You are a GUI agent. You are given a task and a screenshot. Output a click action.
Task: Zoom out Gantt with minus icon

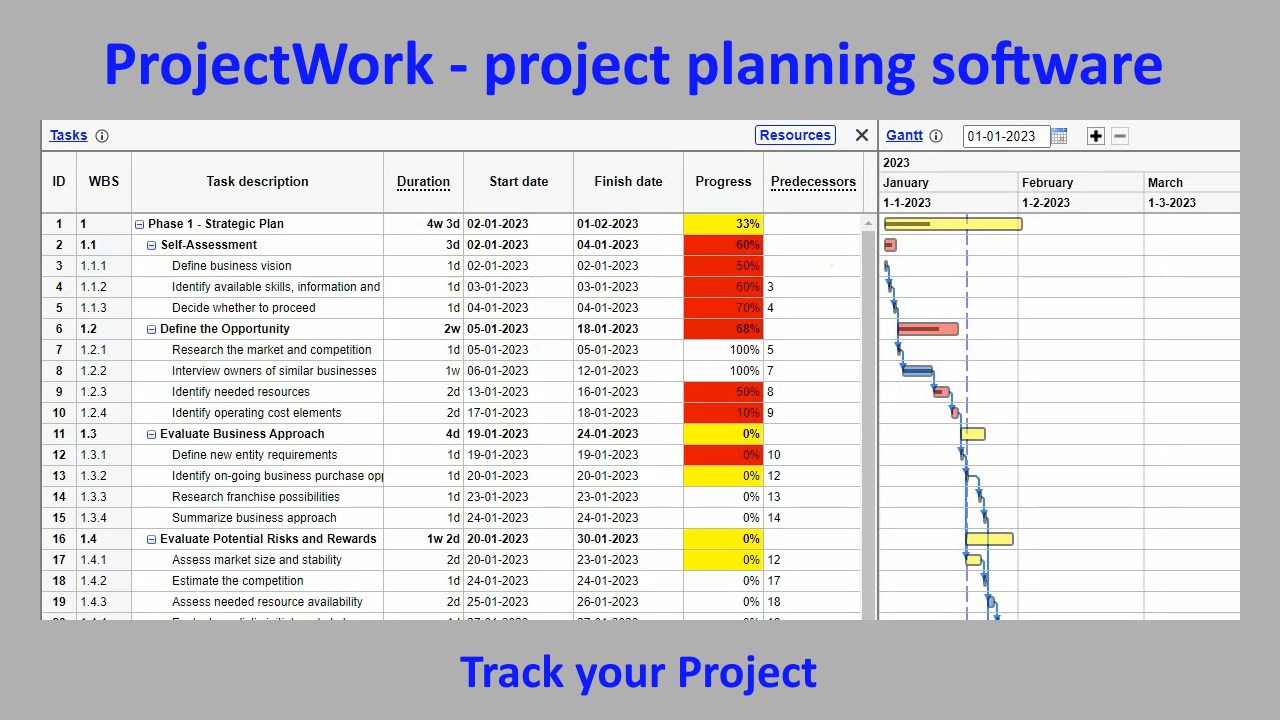[x=1120, y=136]
